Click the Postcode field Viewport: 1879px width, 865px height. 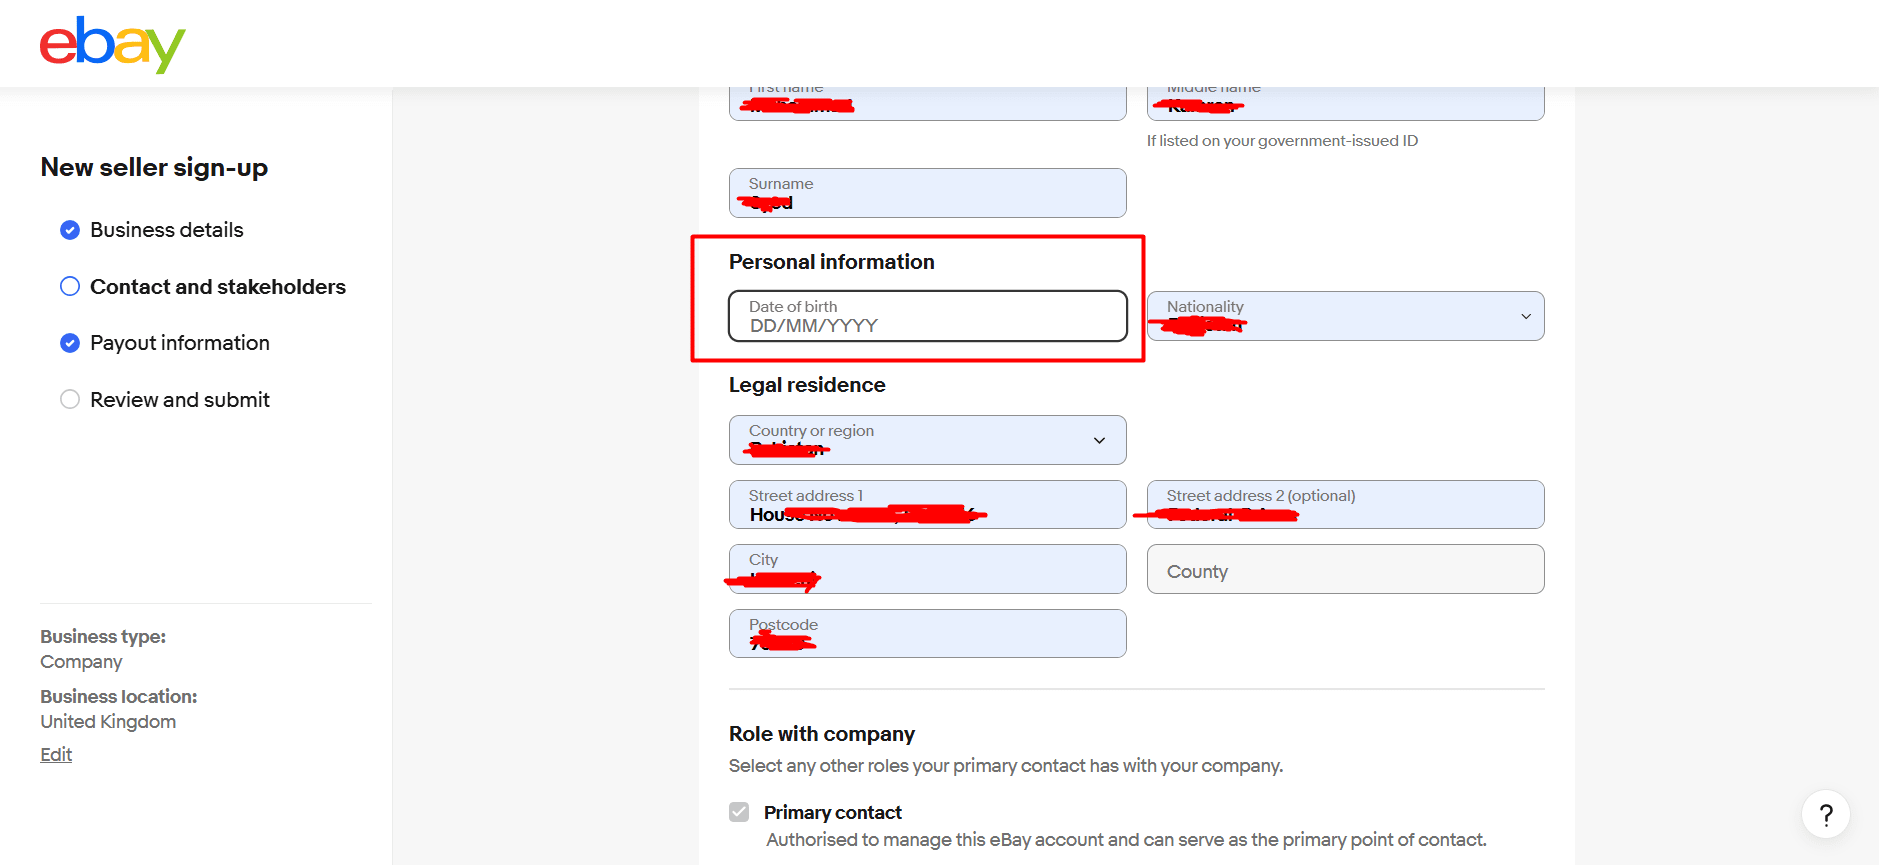pyautogui.click(x=927, y=633)
